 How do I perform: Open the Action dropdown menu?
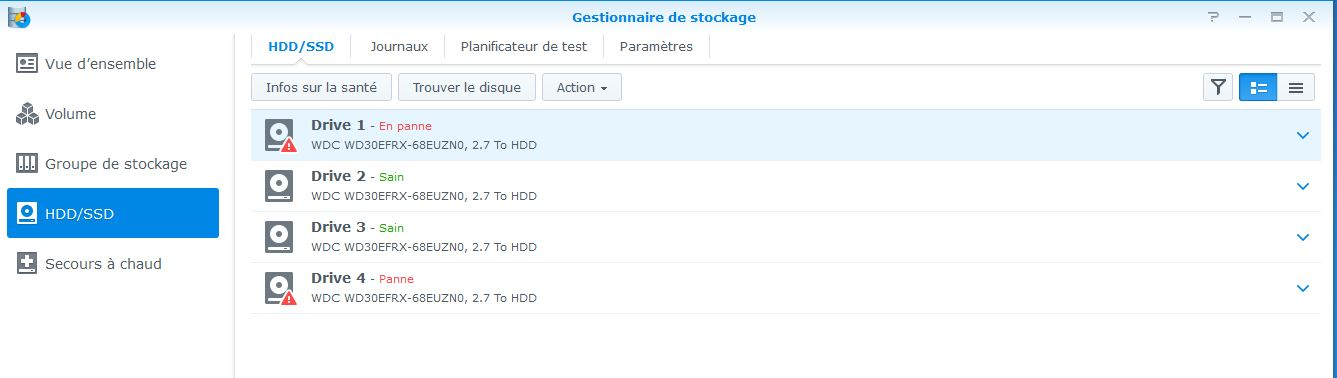pos(582,87)
